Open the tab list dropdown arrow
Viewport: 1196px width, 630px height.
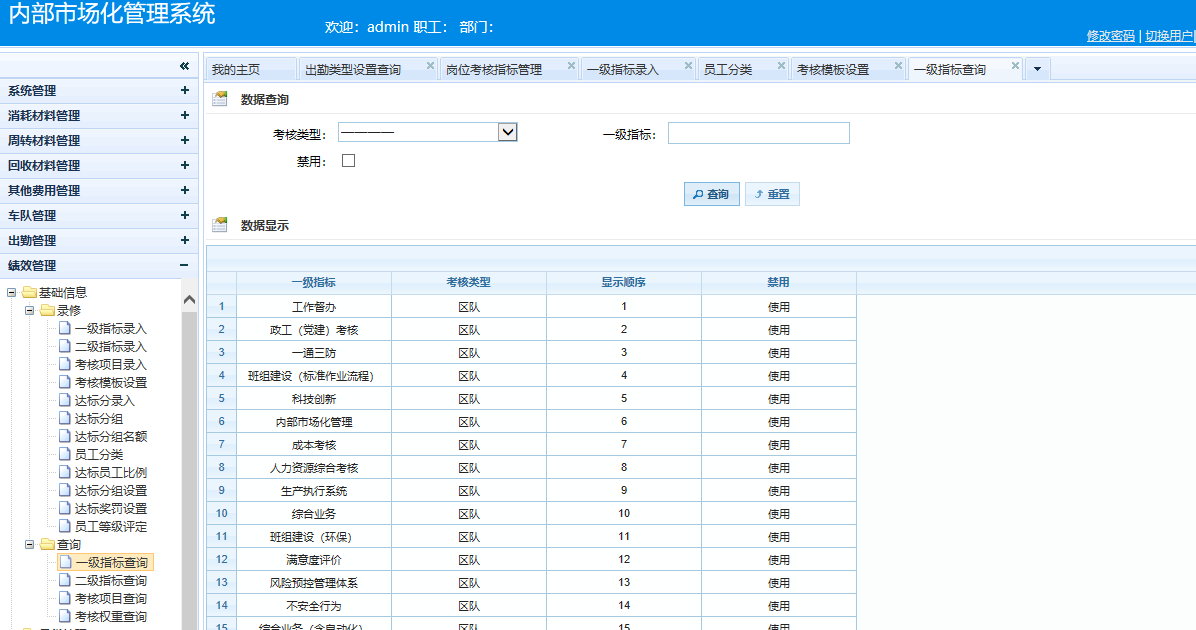point(1037,69)
